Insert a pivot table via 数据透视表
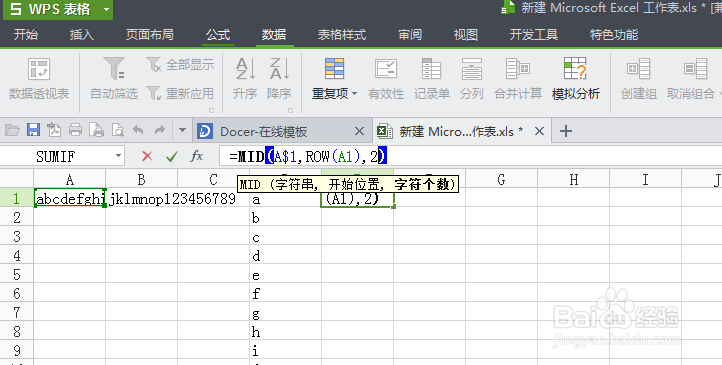 tap(39, 79)
